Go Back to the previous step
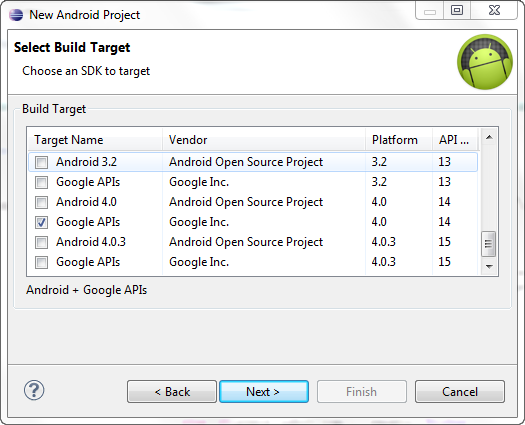Viewport: 525px width, 425px height. click(x=172, y=392)
